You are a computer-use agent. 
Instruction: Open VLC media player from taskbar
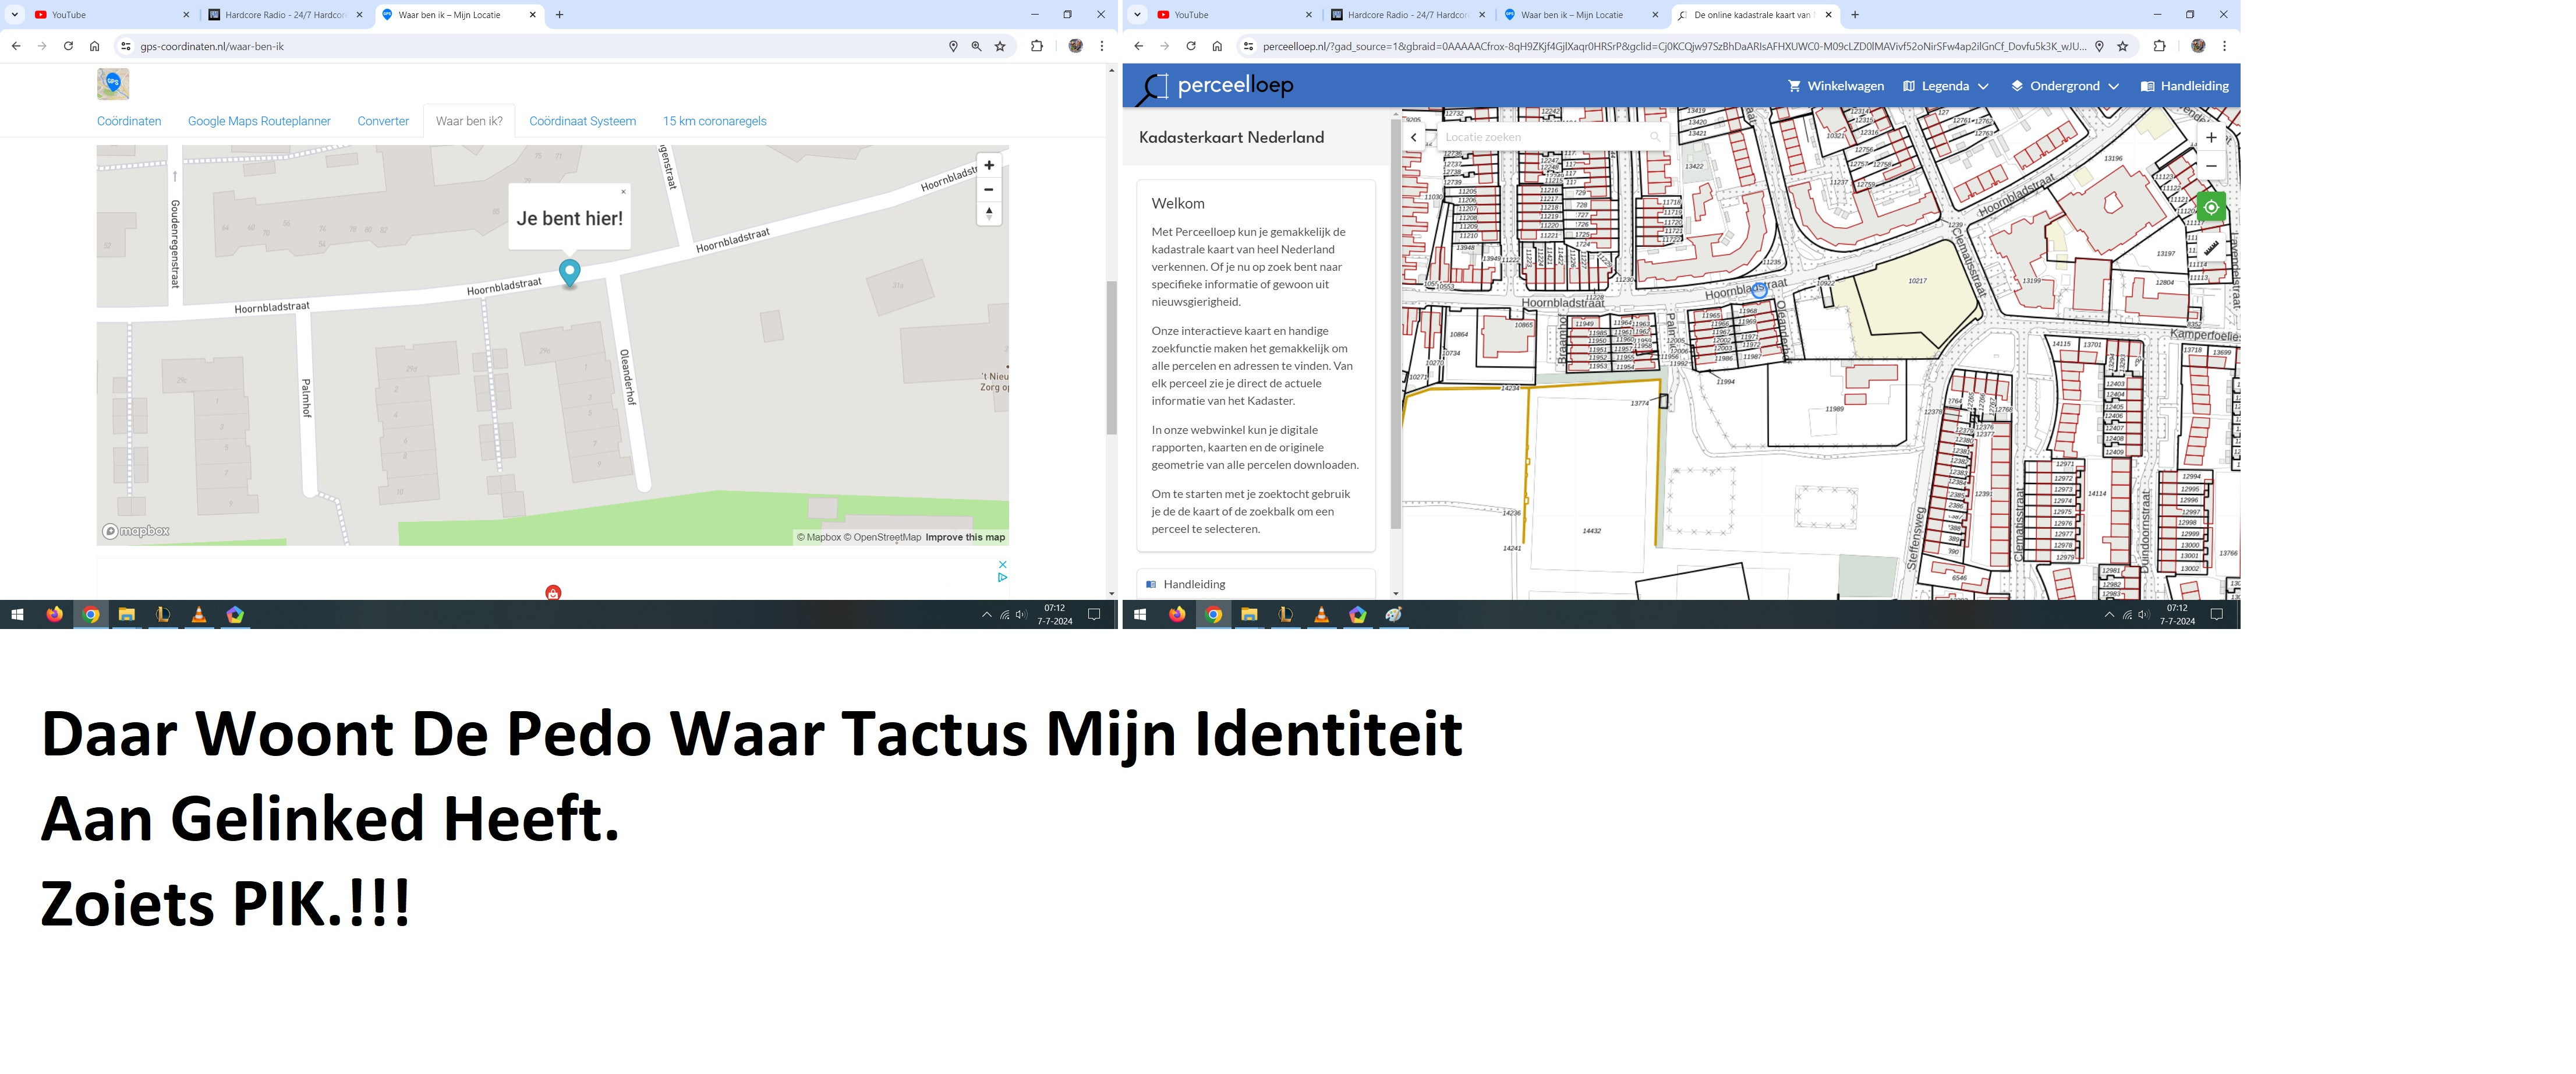pyautogui.click(x=199, y=614)
